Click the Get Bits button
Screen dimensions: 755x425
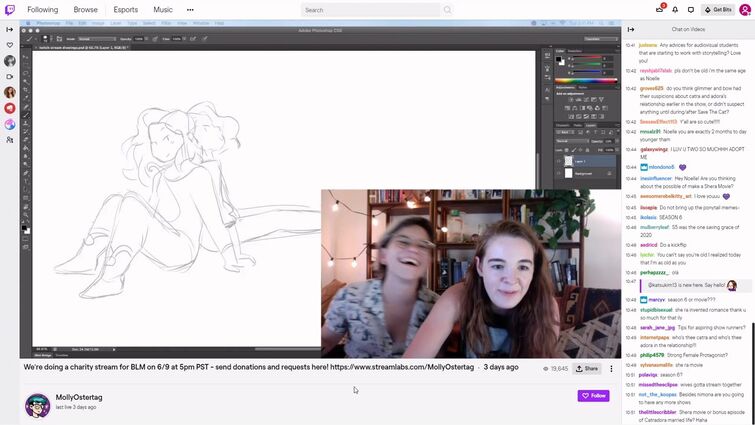tap(718, 10)
